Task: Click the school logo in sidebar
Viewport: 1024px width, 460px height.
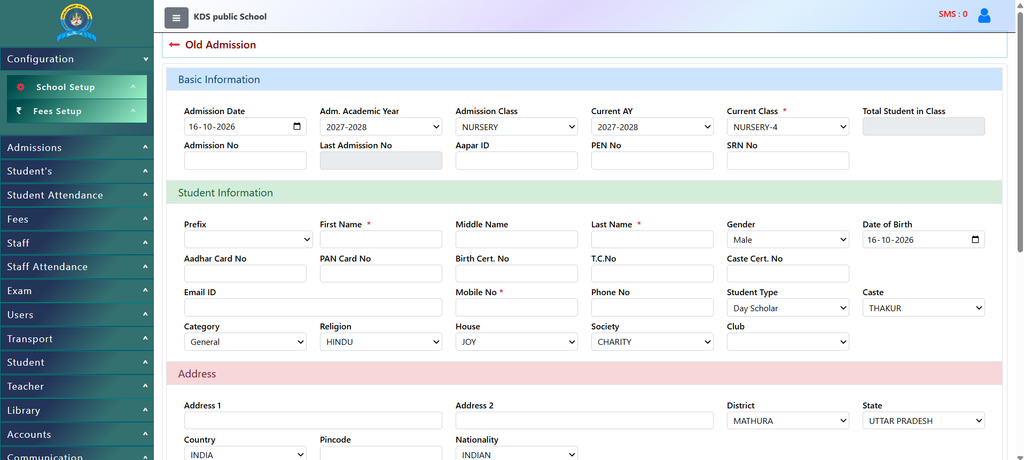Action: [x=76, y=24]
